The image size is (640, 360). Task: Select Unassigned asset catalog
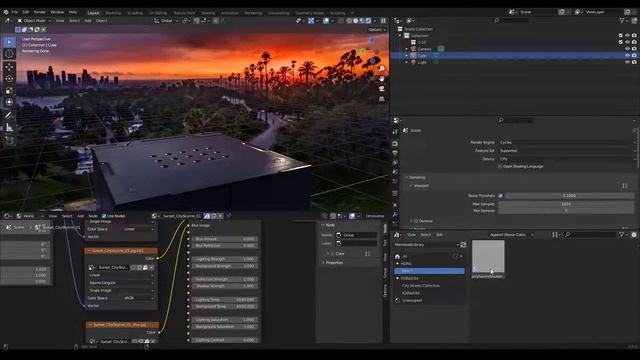(x=412, y=300)
